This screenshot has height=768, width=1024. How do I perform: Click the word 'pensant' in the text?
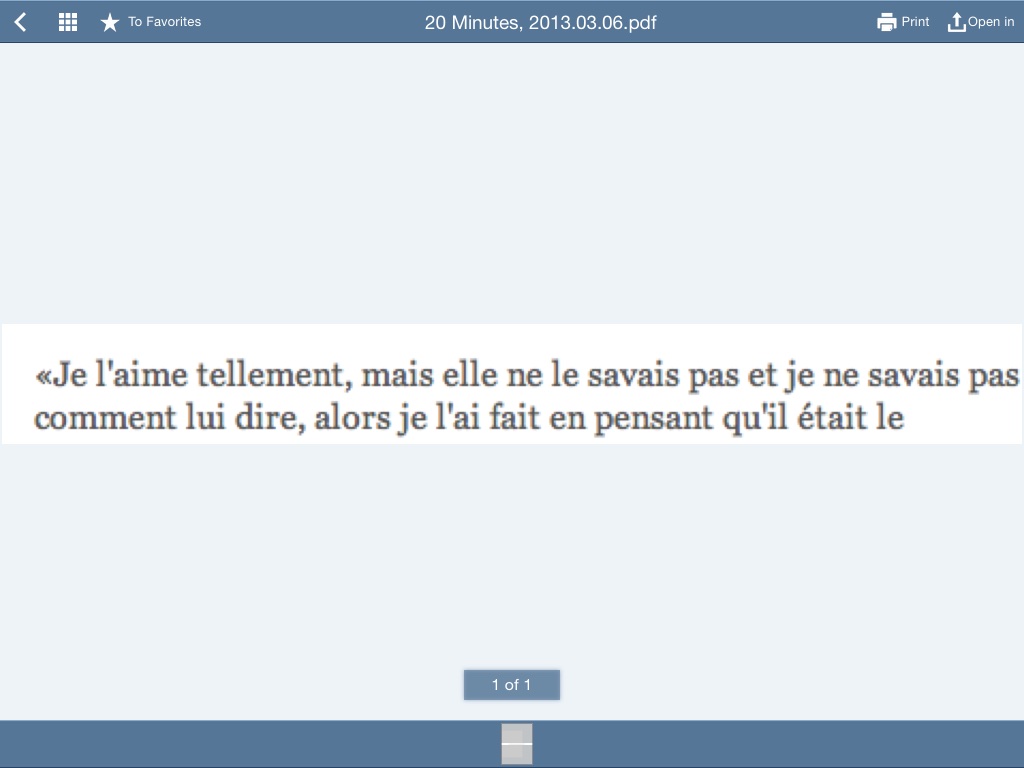(653, 417)
